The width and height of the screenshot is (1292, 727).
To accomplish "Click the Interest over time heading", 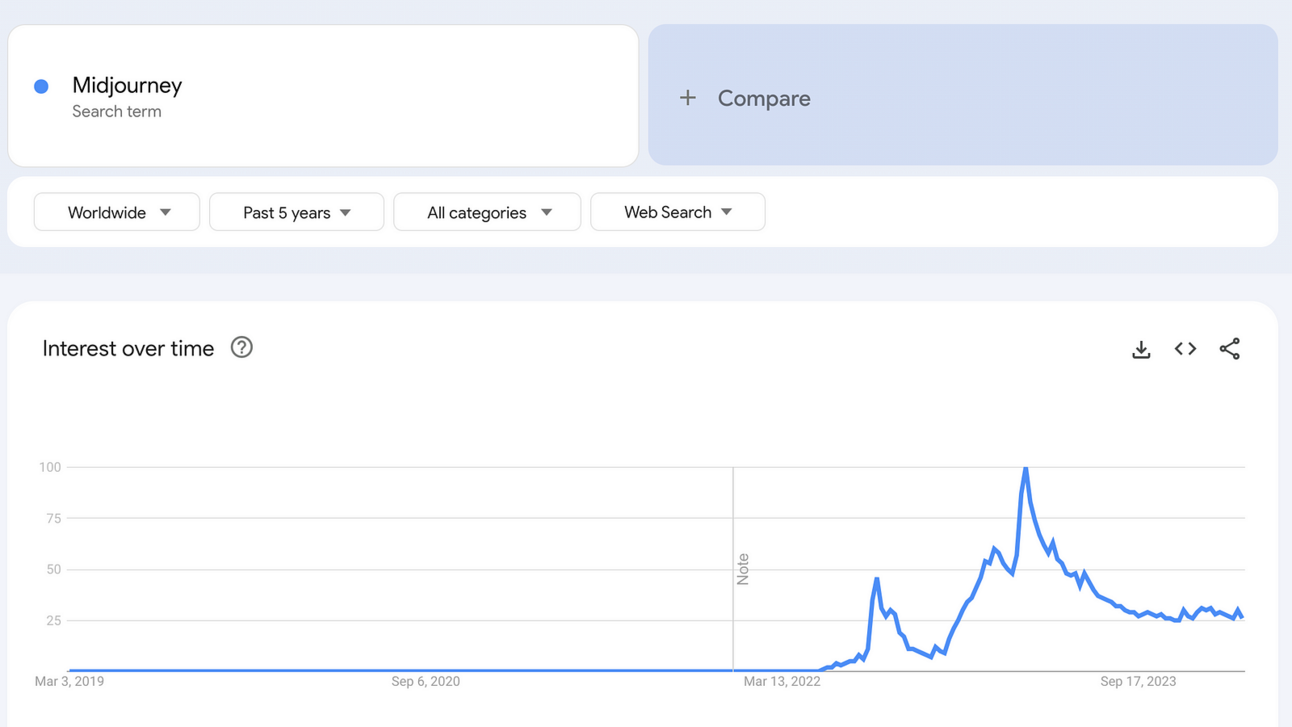I will coord(128,349).
